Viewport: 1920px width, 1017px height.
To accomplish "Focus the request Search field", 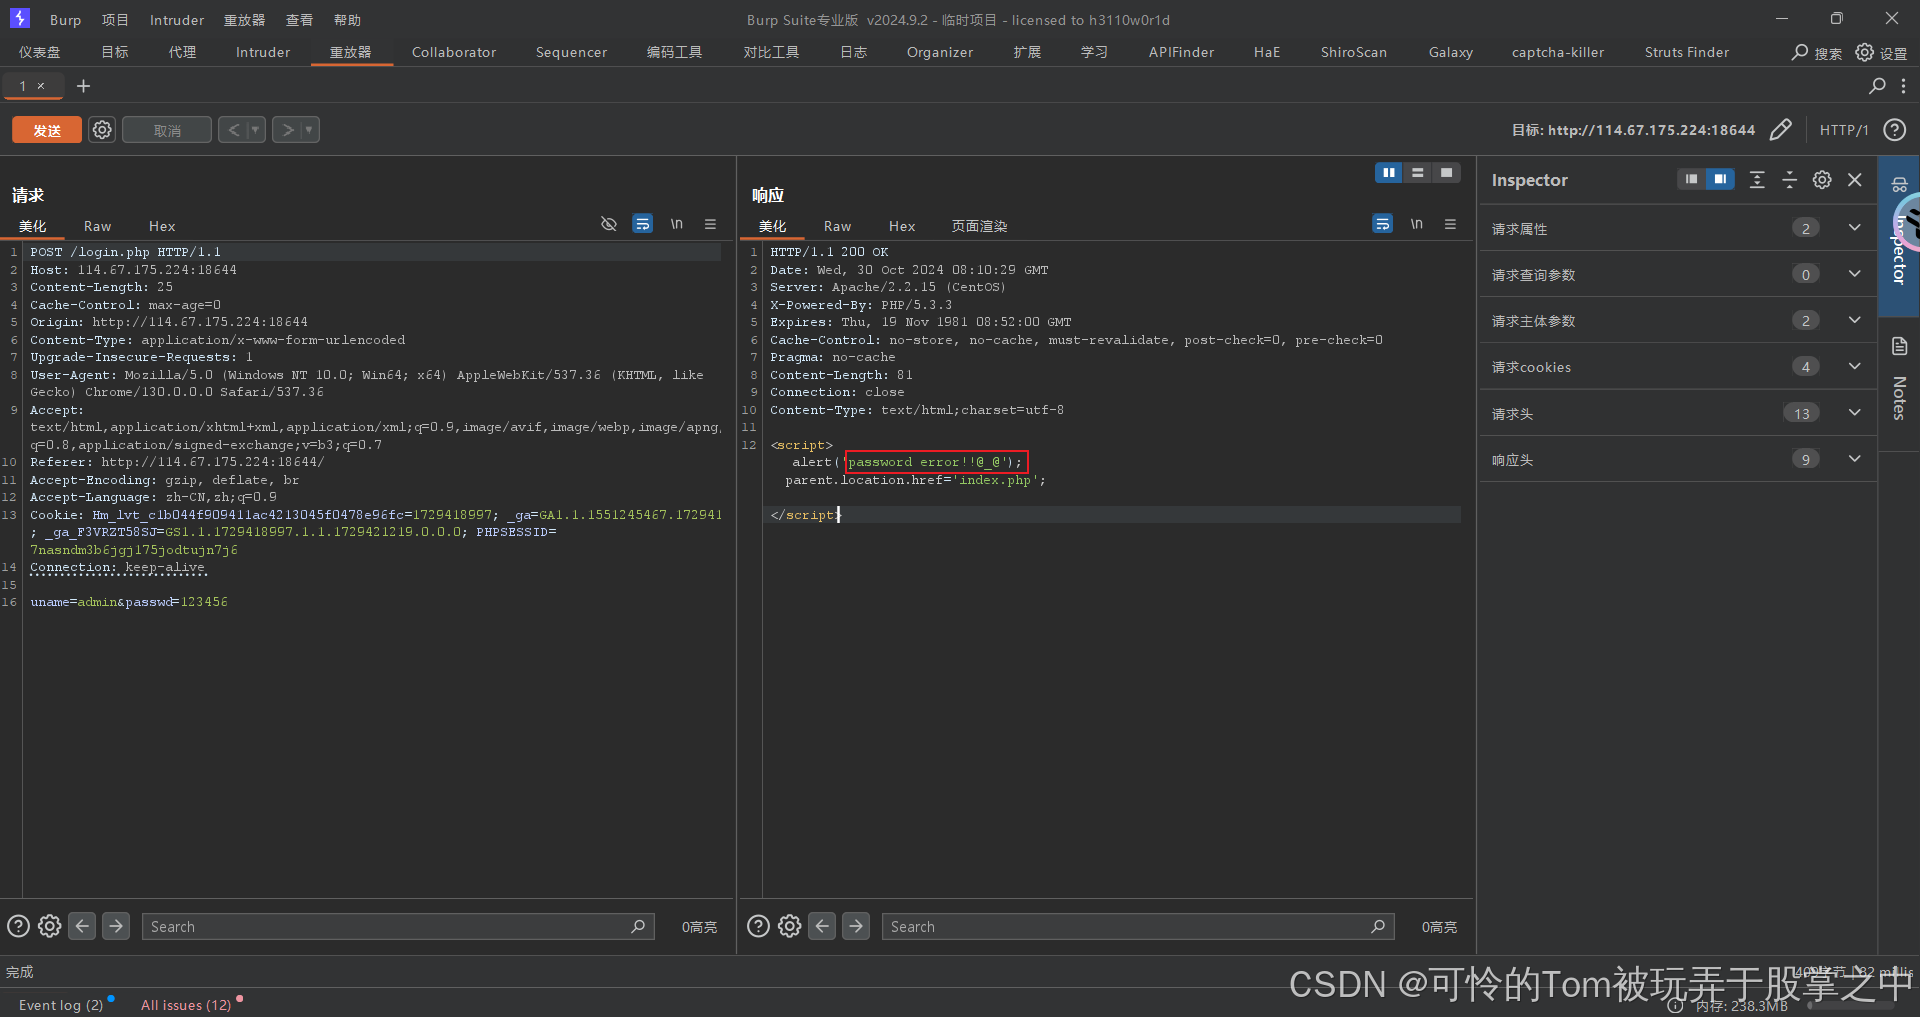I will (x=398, y=926).
